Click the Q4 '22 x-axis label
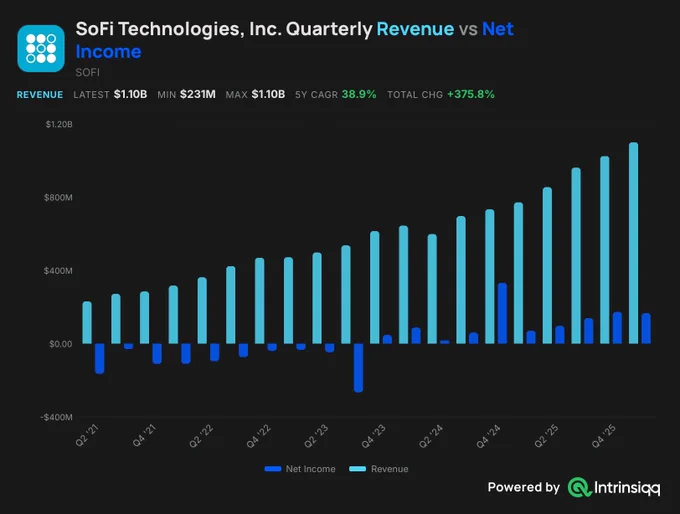Viewport: 680px width, 514px height. pyautogui.click(x=259, y=435)
